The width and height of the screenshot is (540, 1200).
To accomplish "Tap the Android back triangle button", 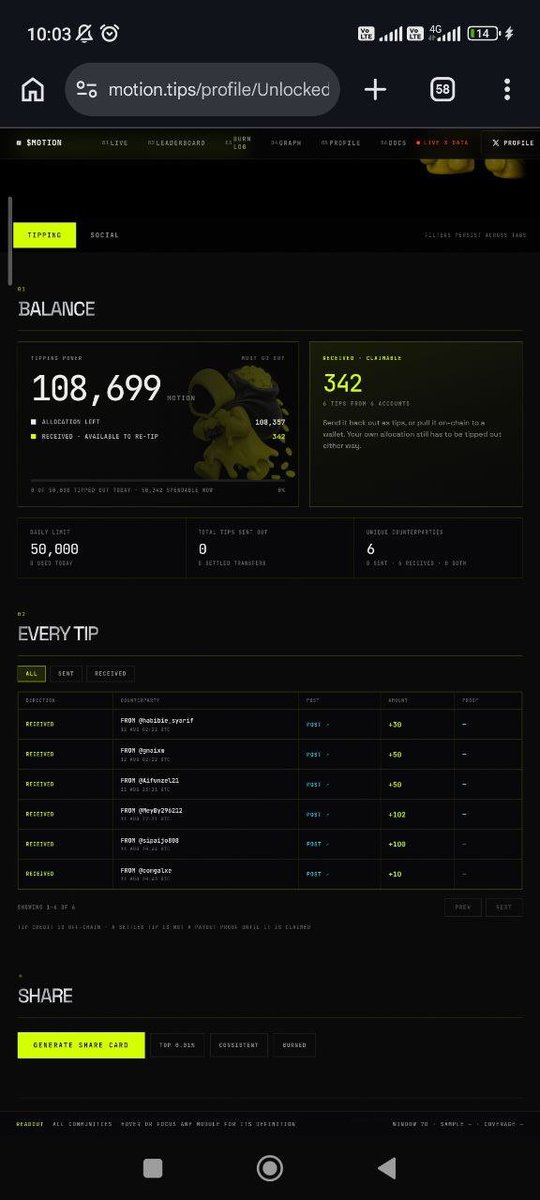I will 387,1167.
